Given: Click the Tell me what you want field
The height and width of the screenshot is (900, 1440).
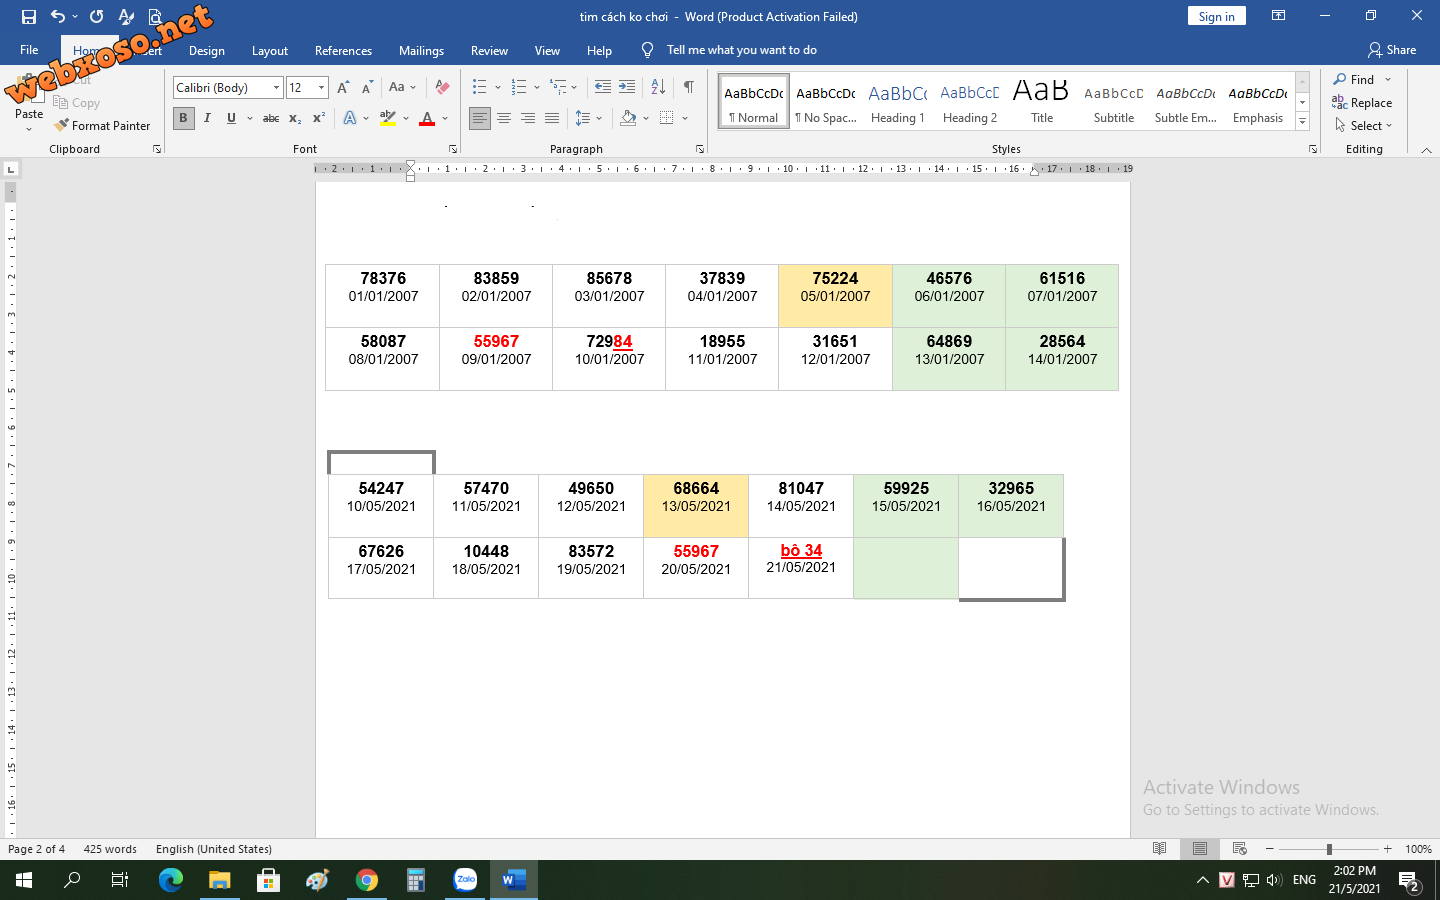Looking at the screenshot, I should point(742,50).
